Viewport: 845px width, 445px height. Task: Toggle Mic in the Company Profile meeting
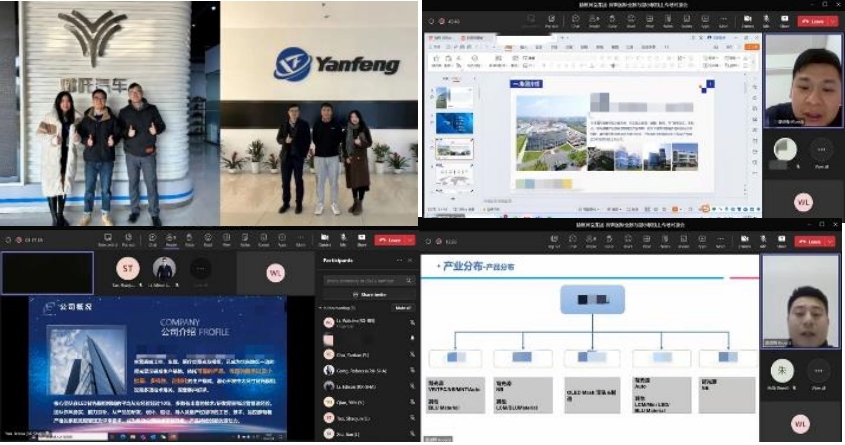coord(343,240)
